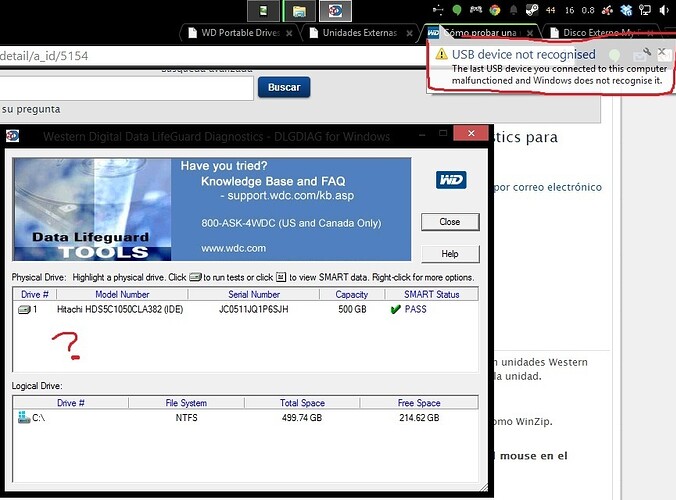Click the DLGDIAG title bar app icon
676x500 pixels.
[x=12, y=136]
